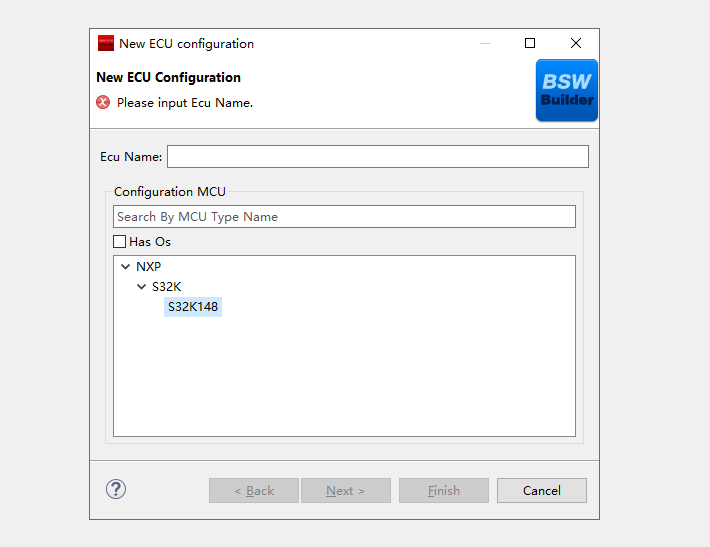Select the NXP vendor label in the tree
710x547 pixels.
point(148,267)
